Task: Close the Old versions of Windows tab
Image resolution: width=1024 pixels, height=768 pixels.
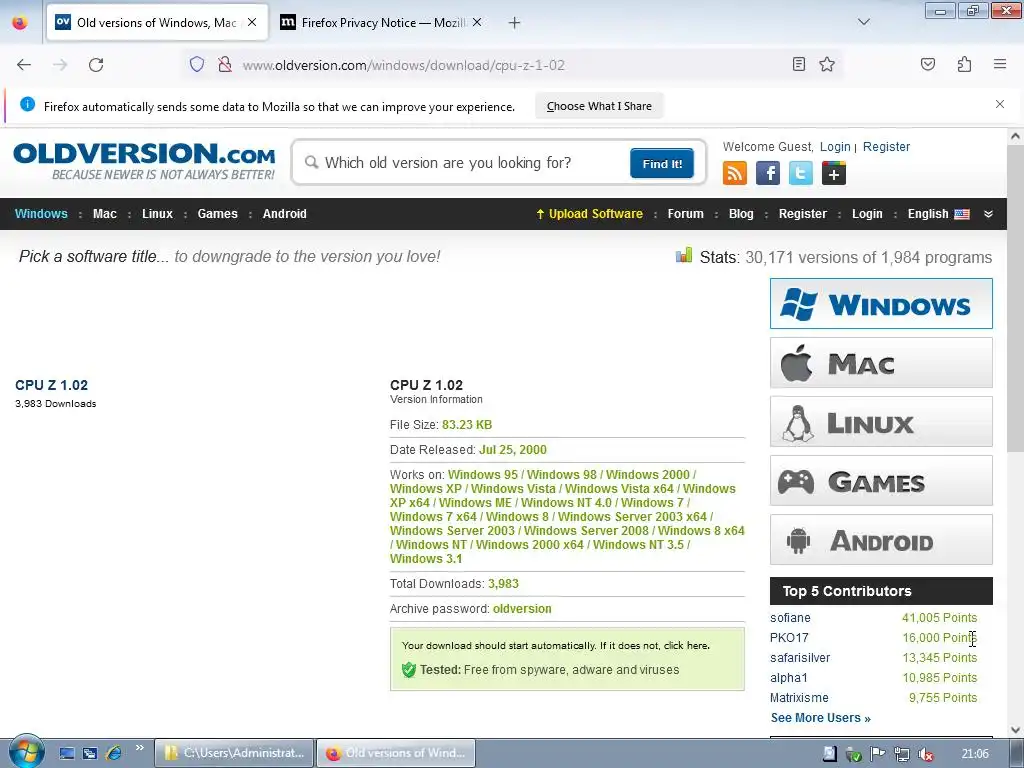Action: click(252, 22)
